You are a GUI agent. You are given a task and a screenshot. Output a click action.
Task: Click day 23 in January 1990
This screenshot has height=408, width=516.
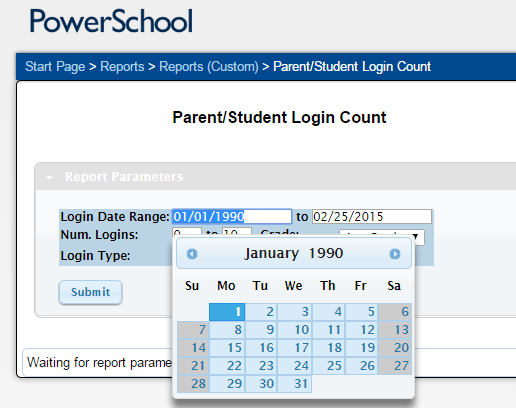(261, 366)
